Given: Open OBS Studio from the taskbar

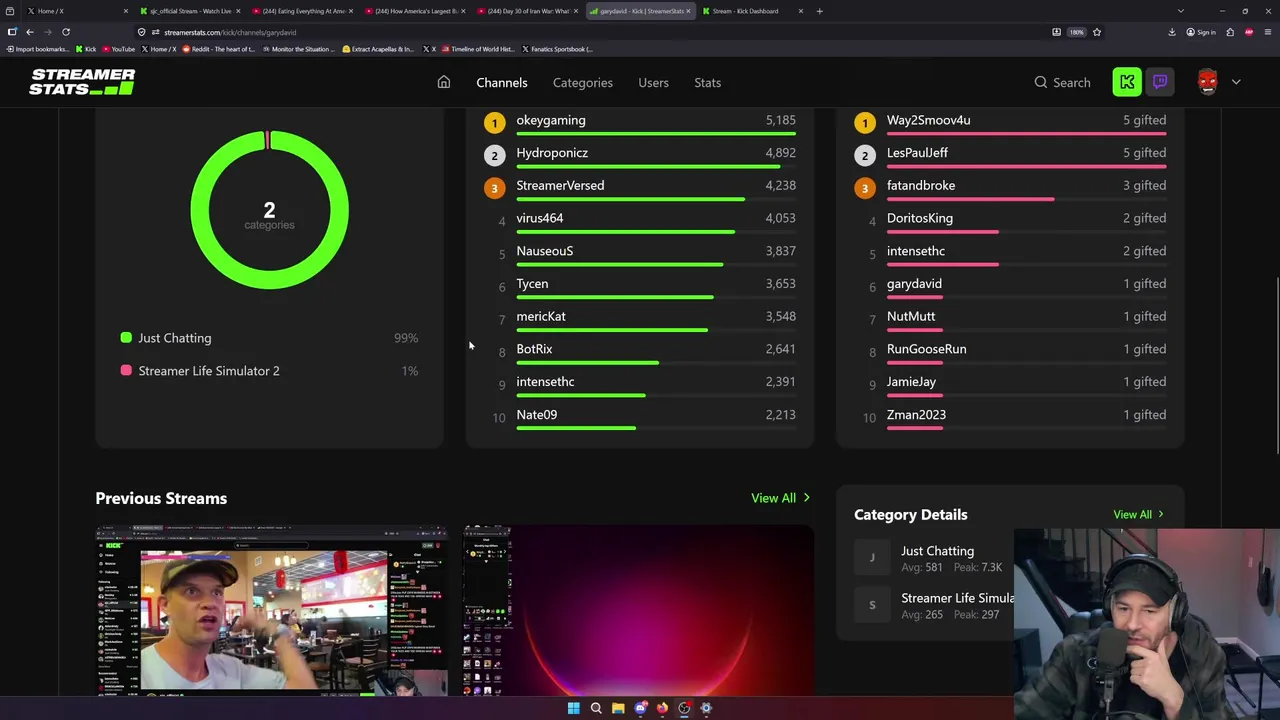Looking at the screenshot, I should click(x=684, y=708).
